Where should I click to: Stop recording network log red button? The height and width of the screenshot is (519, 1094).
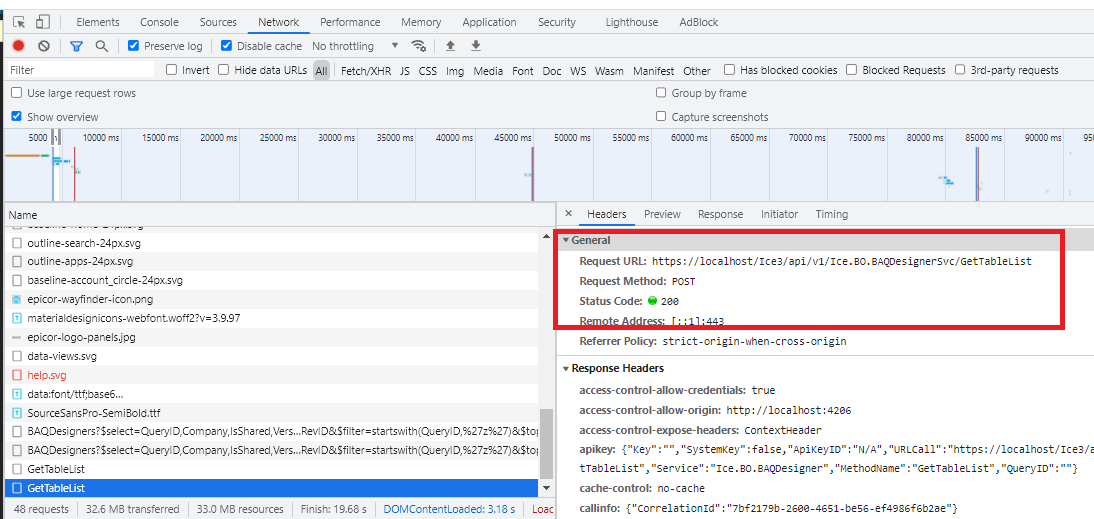pos(19,46)
